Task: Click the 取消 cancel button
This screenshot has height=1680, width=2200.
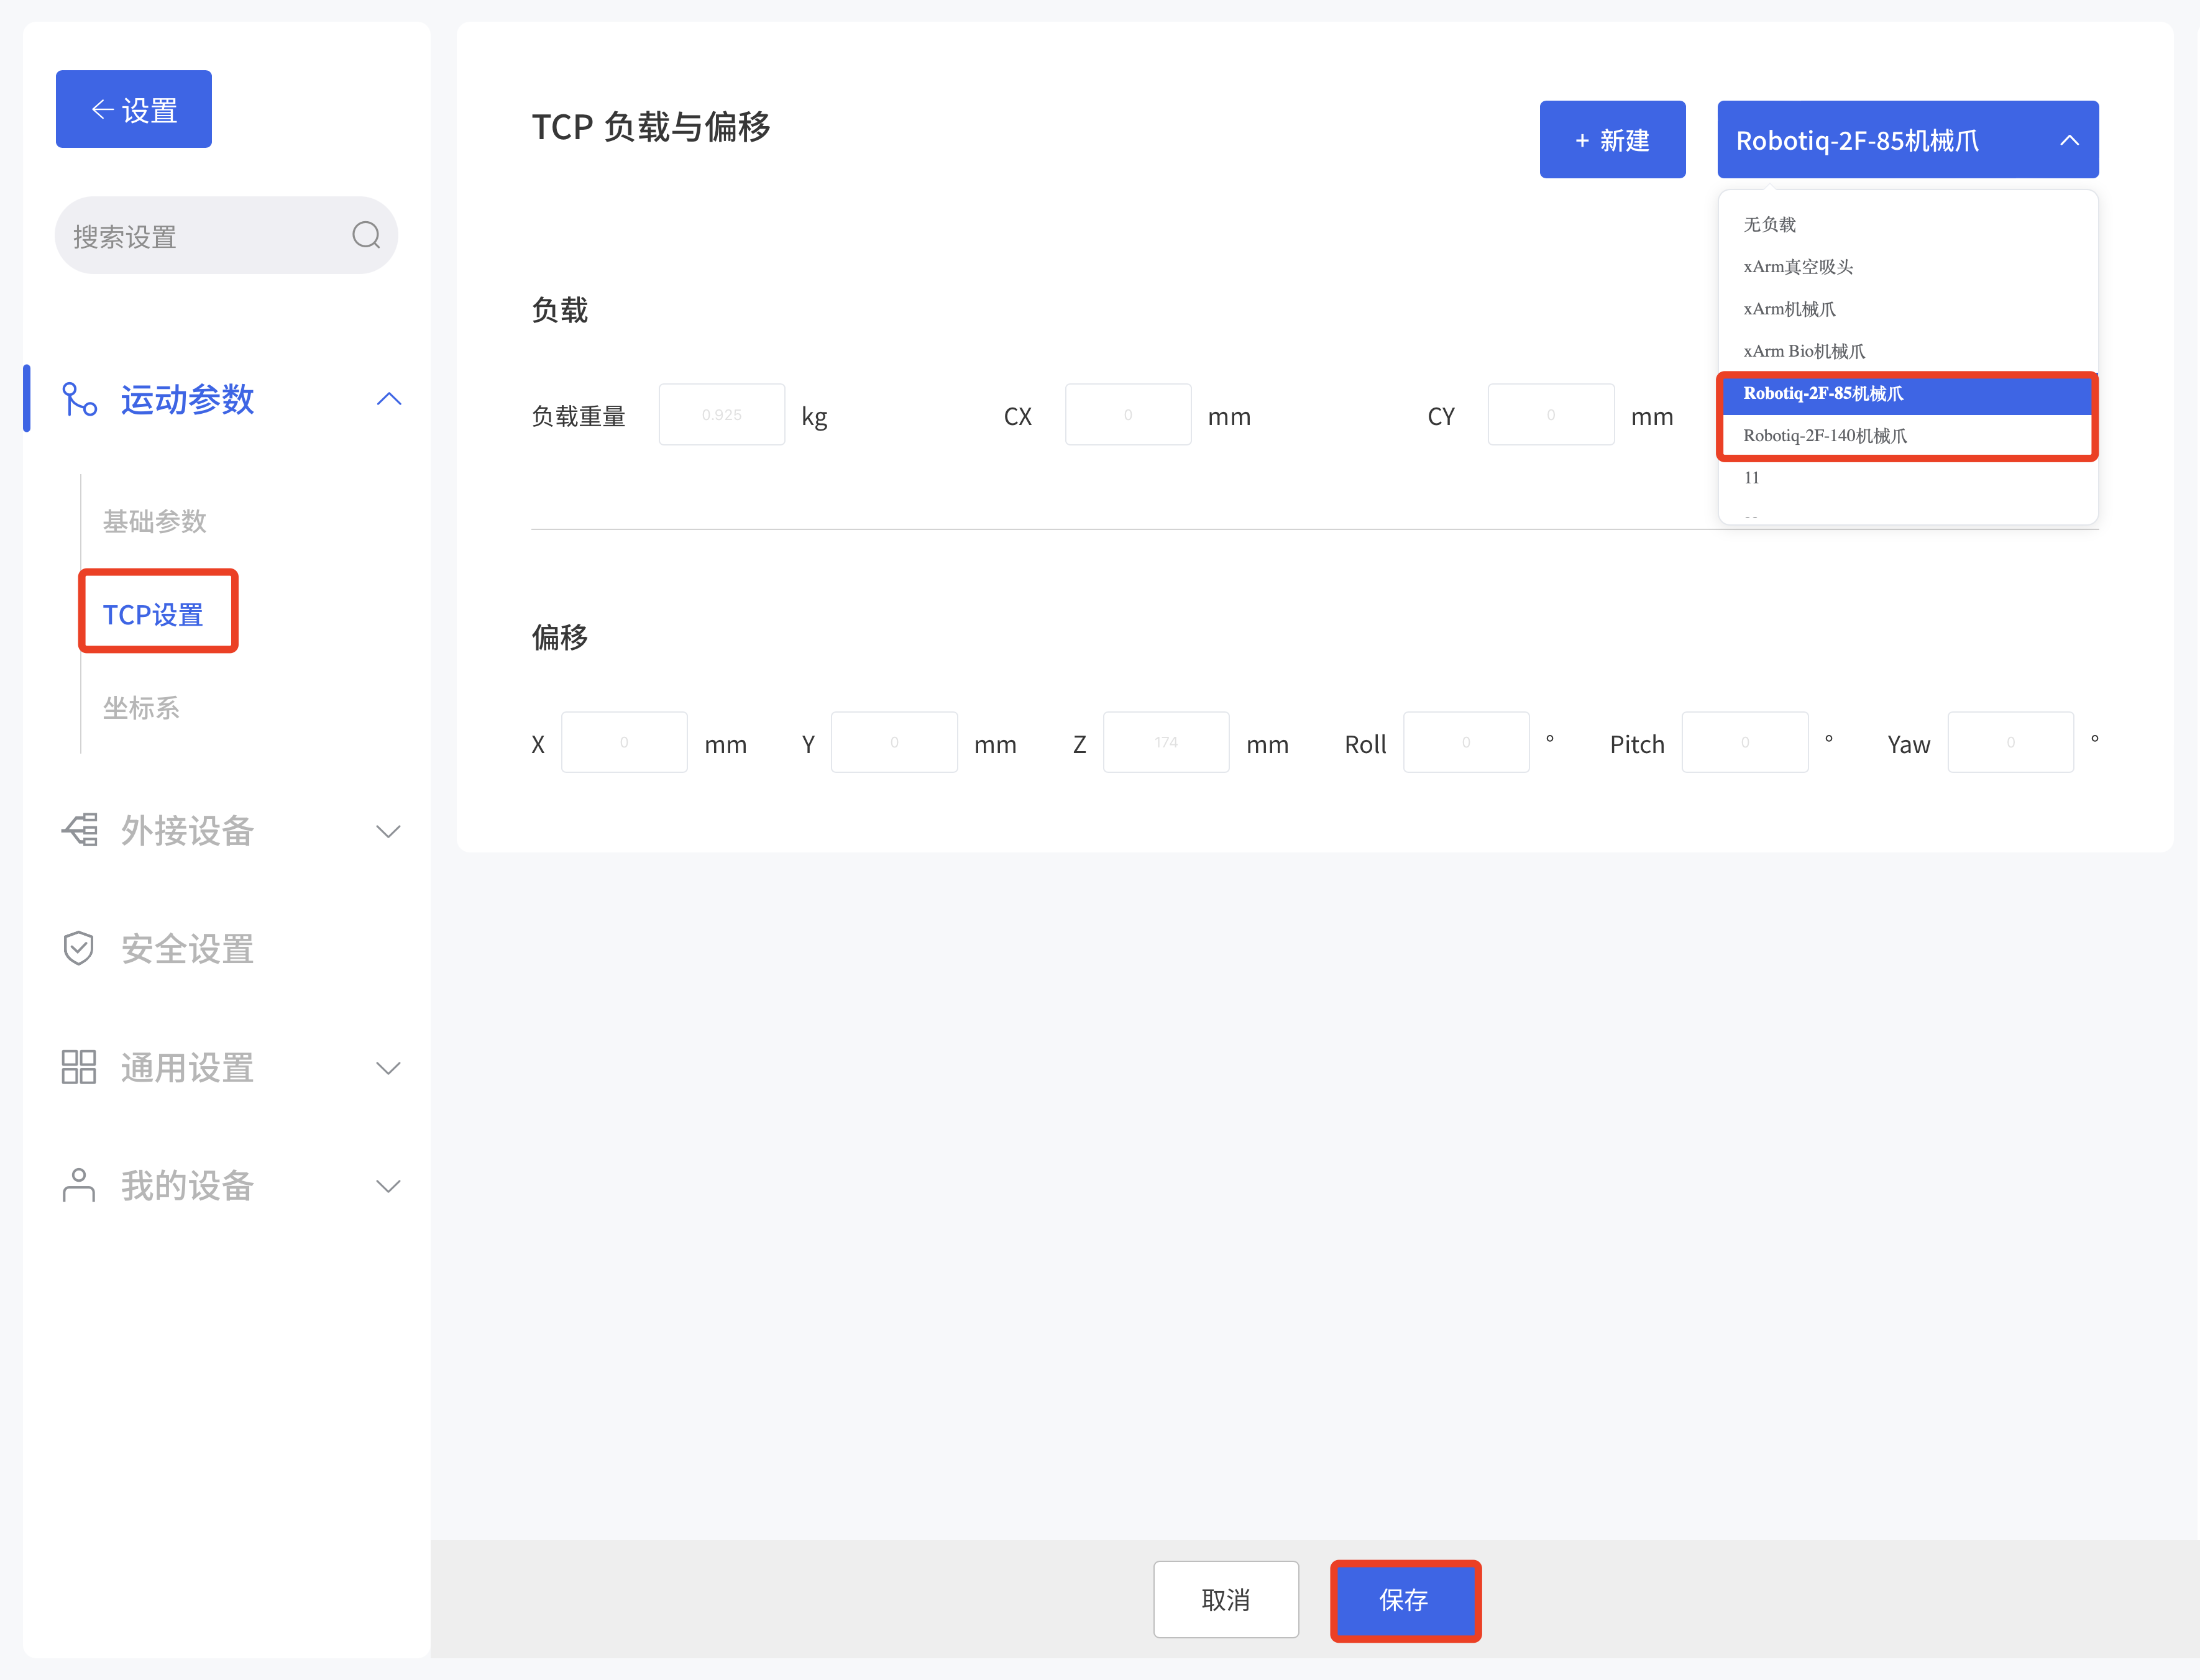Action: point(1226,1599)
